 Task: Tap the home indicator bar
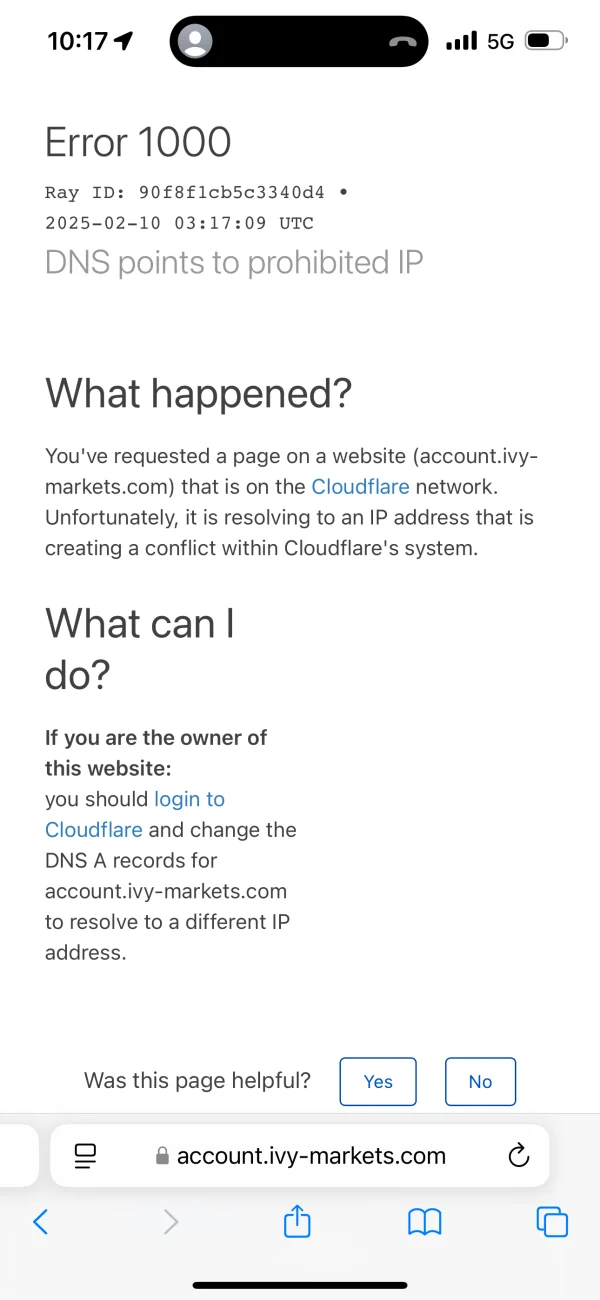(x=300, y=1285)
